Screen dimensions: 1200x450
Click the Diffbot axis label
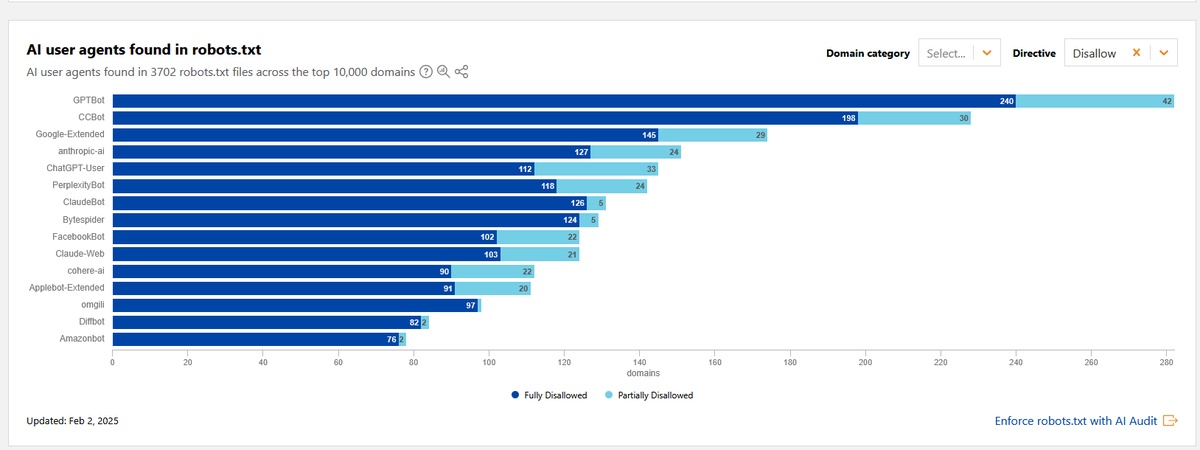pos(91,321)
